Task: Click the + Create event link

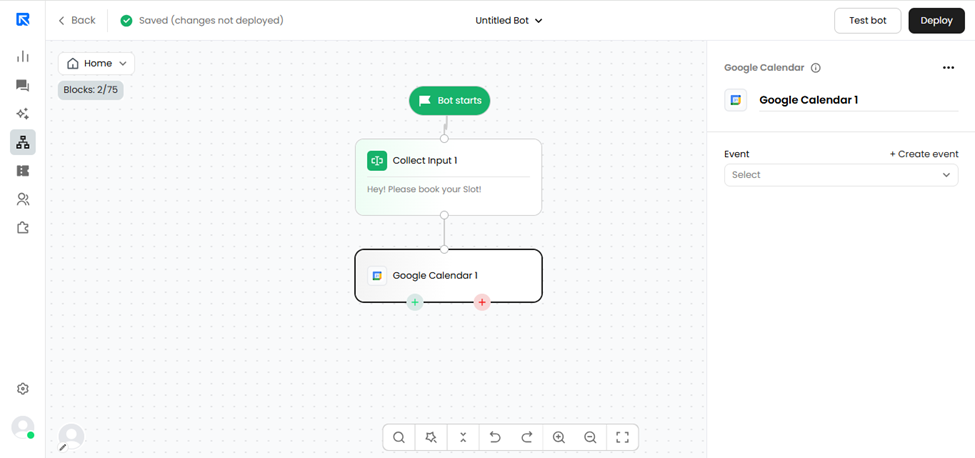Action: point(924,154)
